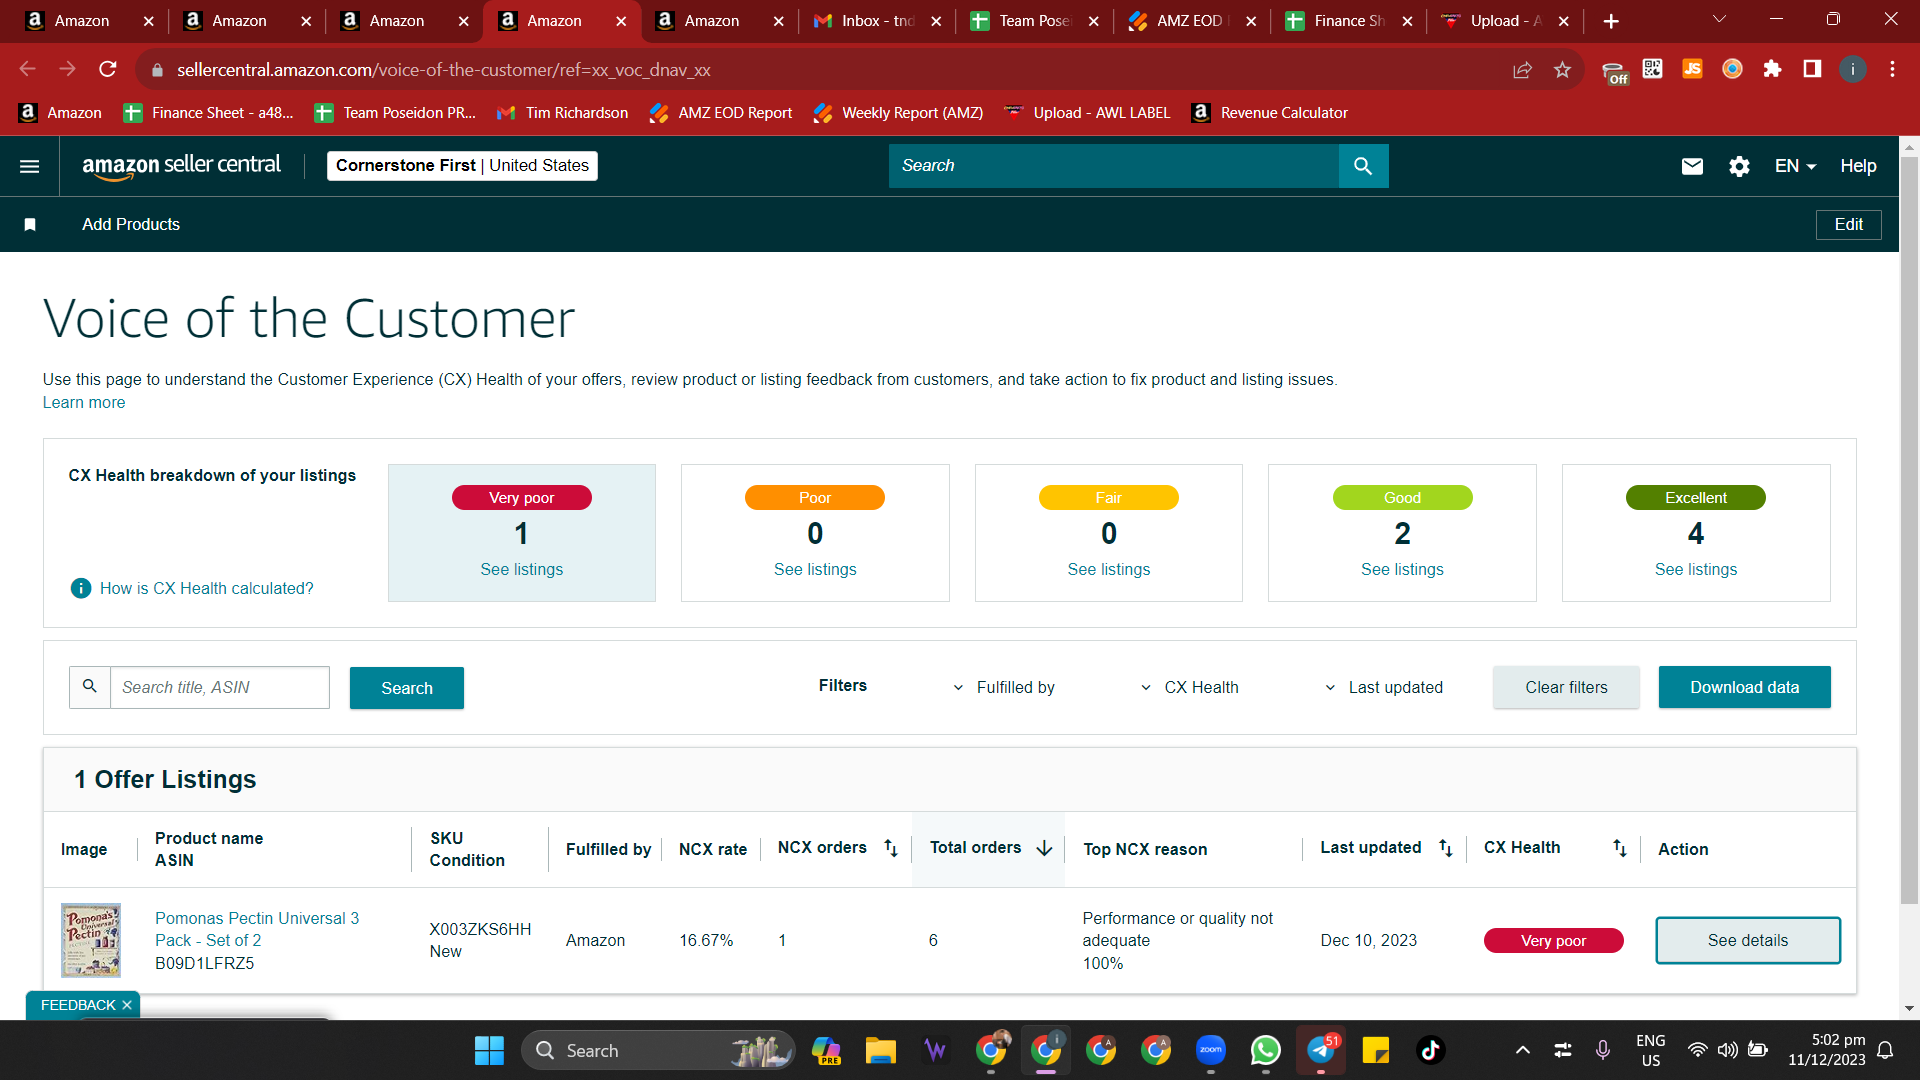Click the page vertical scrollbar

[x=1909, y=530]
